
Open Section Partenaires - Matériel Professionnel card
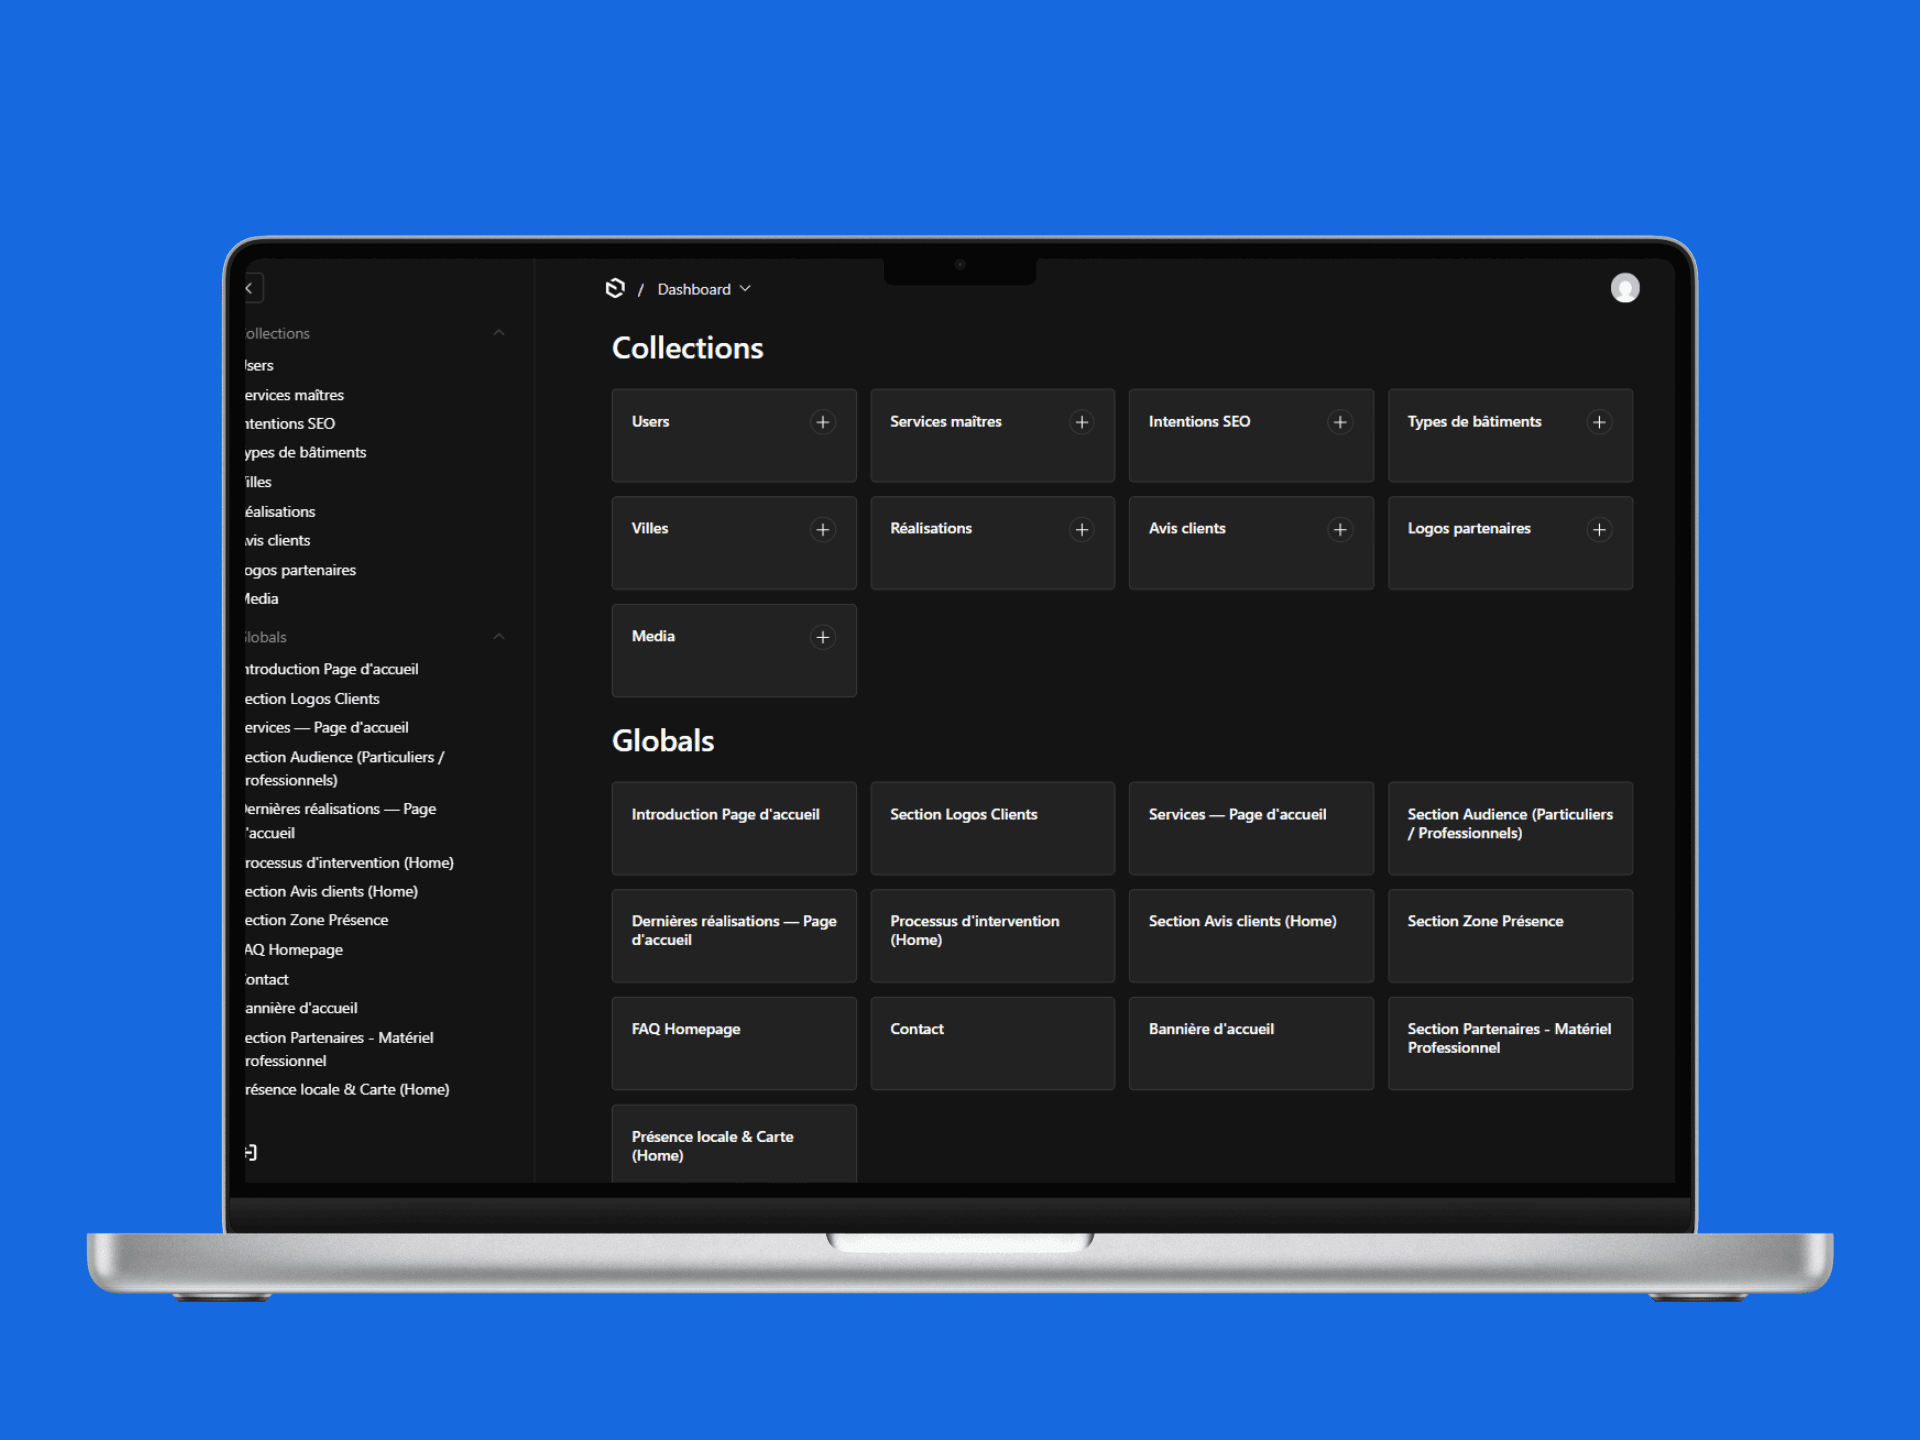pyautogui.click(x=1510, y=1043)
